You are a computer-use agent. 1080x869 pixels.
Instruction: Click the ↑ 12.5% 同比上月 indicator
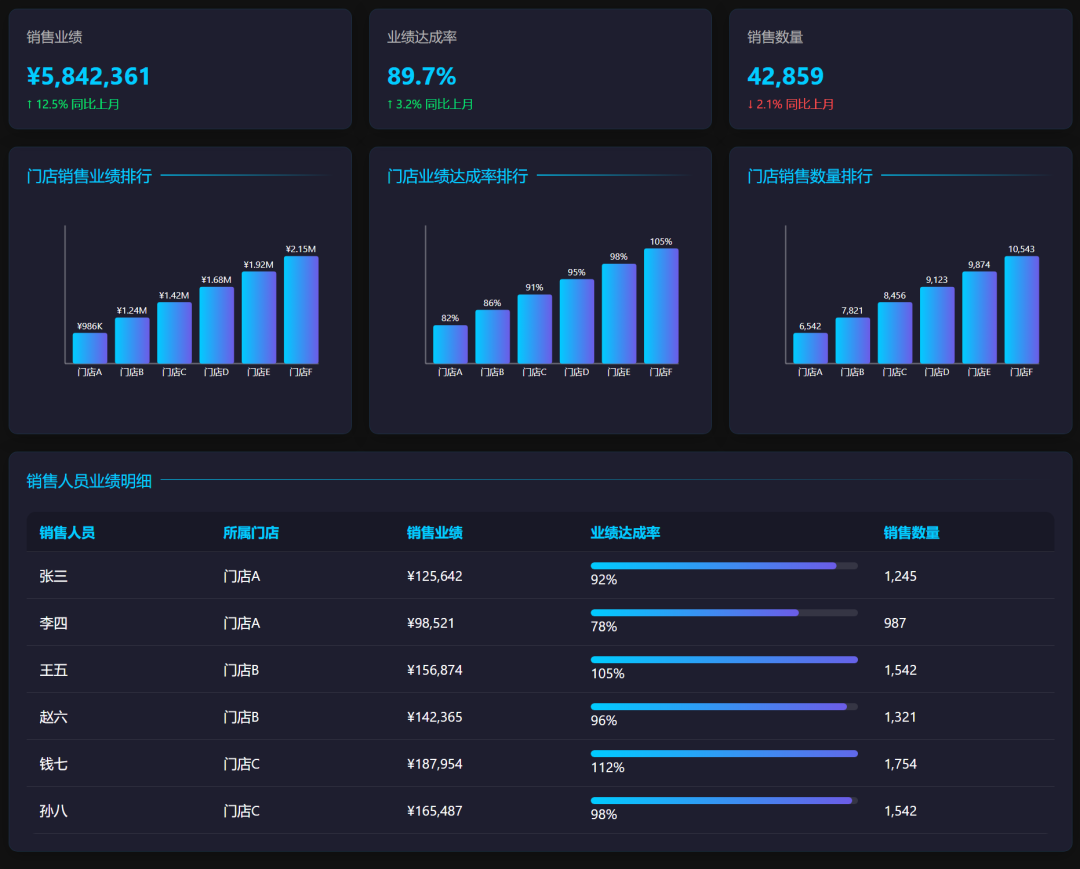73,104
